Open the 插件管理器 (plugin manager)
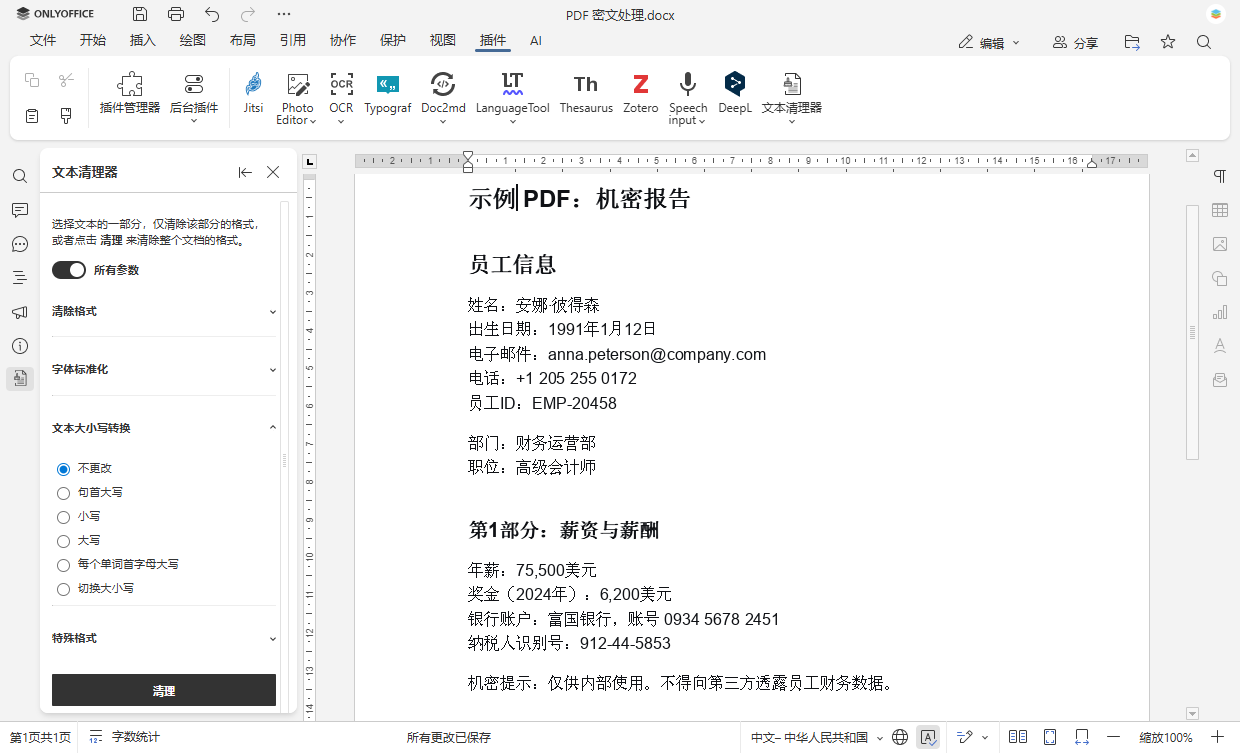Viewport: 1240px width, 753px height. point(128,97)
